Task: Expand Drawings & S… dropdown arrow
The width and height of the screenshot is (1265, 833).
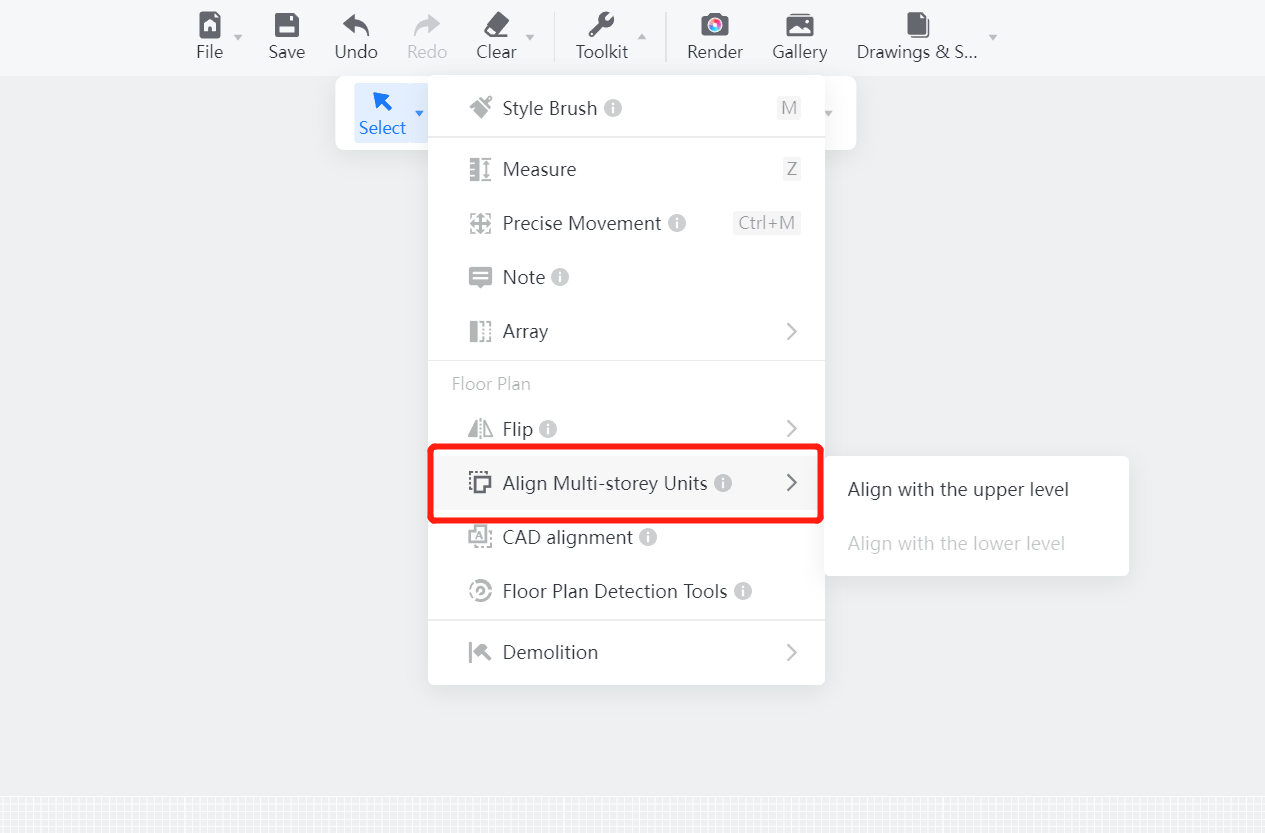Action: point(993,38)
